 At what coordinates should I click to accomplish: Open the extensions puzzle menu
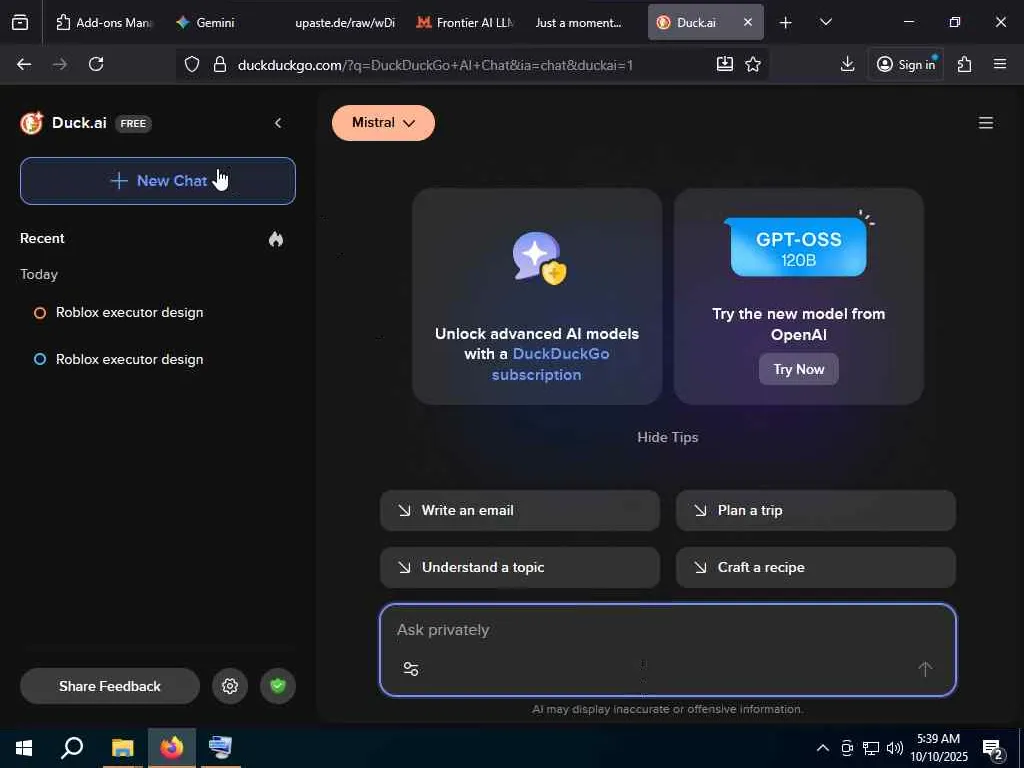pos(965,64)
